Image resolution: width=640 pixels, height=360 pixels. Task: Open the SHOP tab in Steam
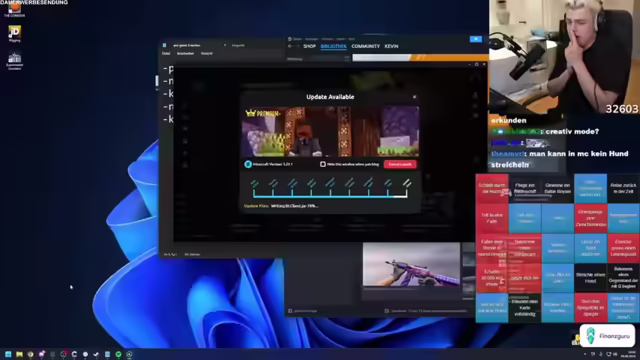[x=309, y=47]
